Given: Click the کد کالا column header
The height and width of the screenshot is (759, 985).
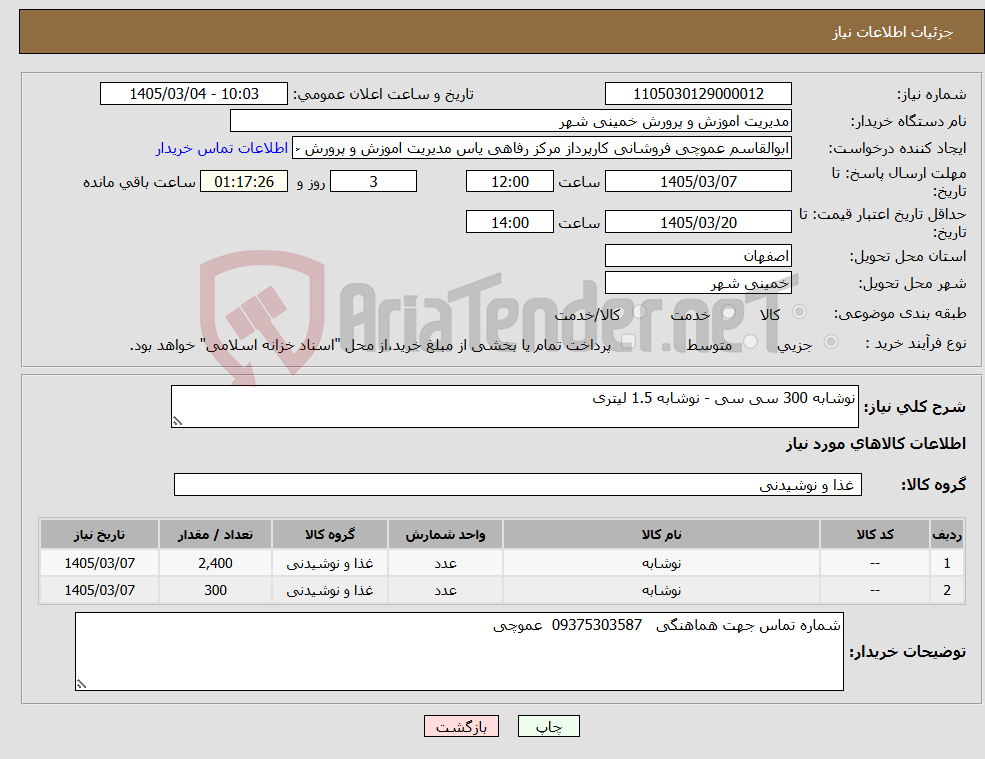Looking at the screenshot, I should point(874,535).
